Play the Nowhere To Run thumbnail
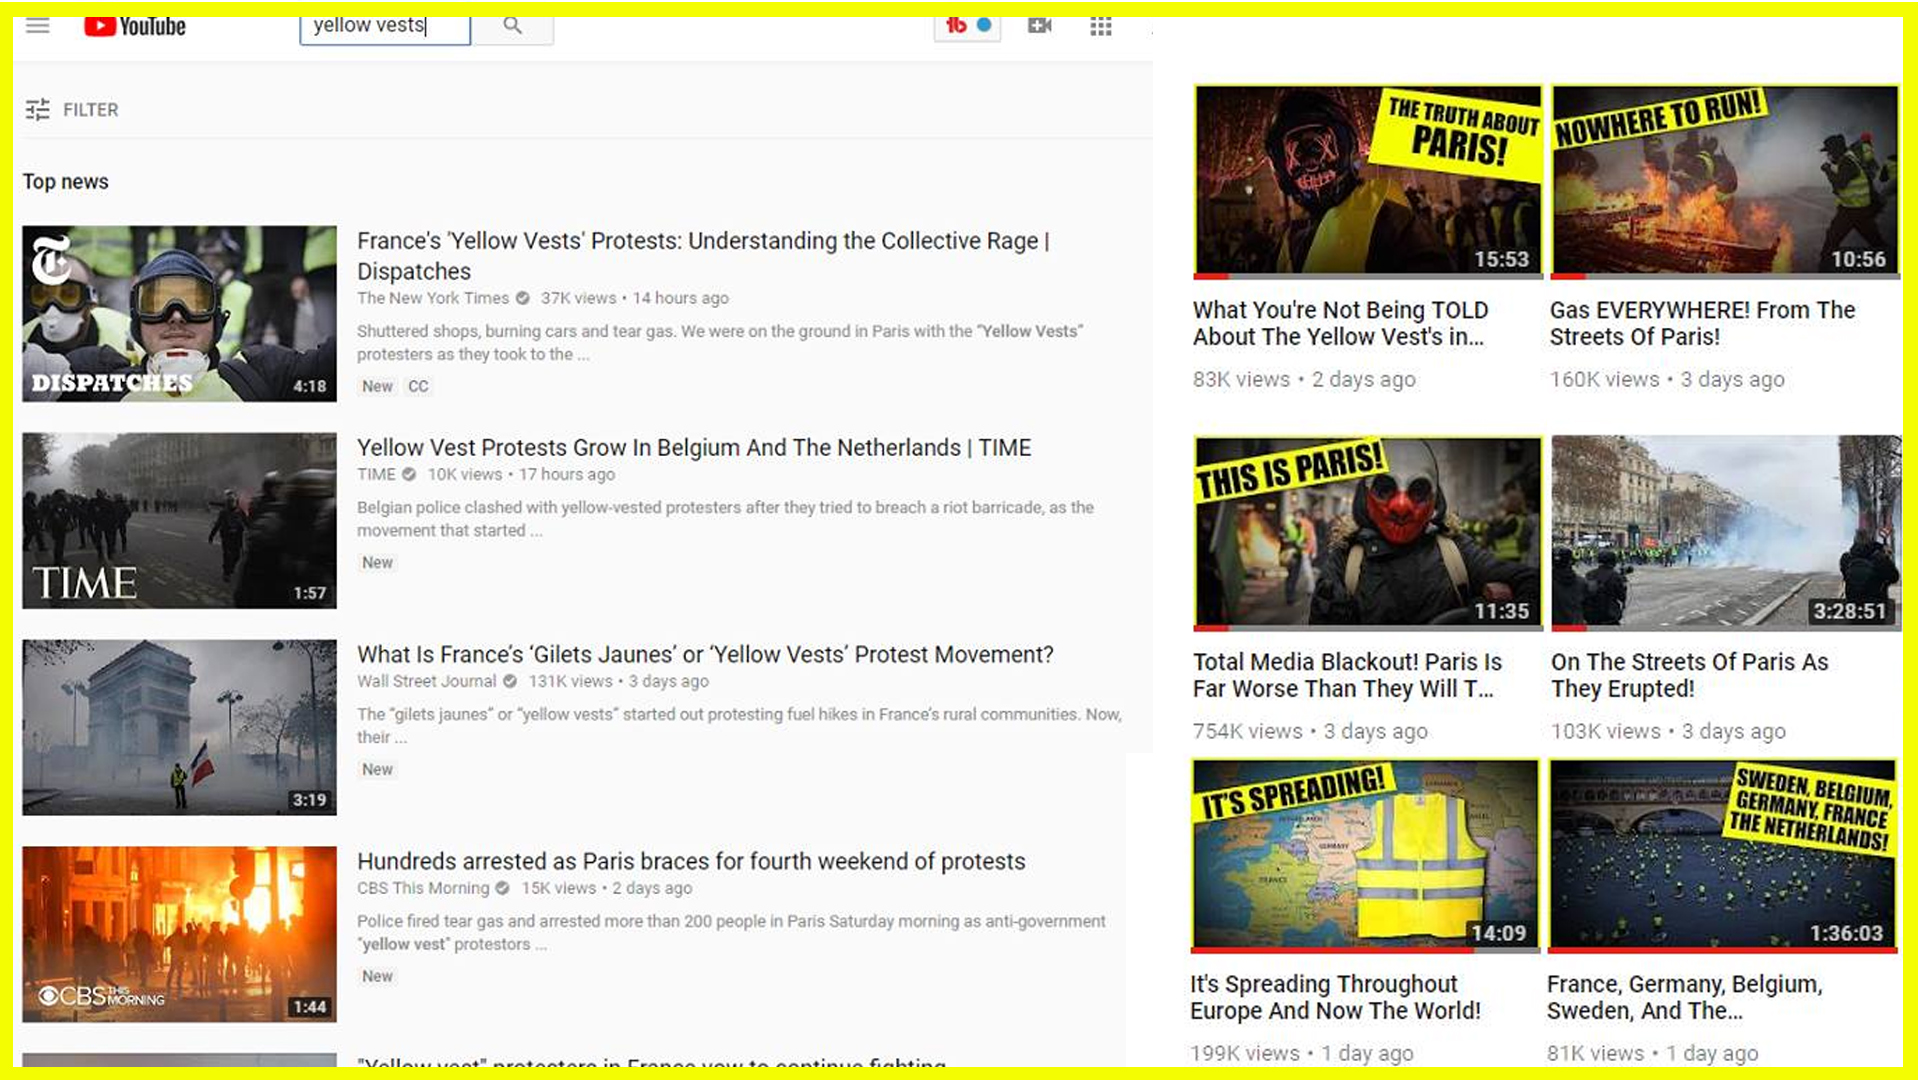The width and height of the screenshot is (1920, 1080). pos(1725,182)
